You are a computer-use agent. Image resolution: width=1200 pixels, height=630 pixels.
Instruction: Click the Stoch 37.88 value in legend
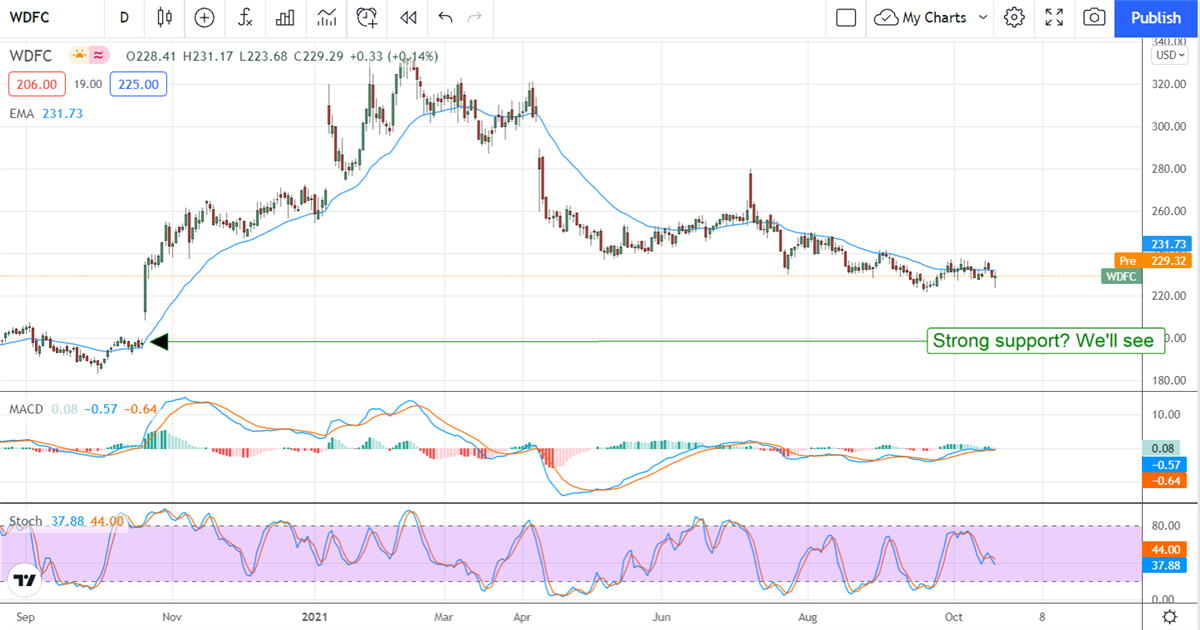coord(66,521)
